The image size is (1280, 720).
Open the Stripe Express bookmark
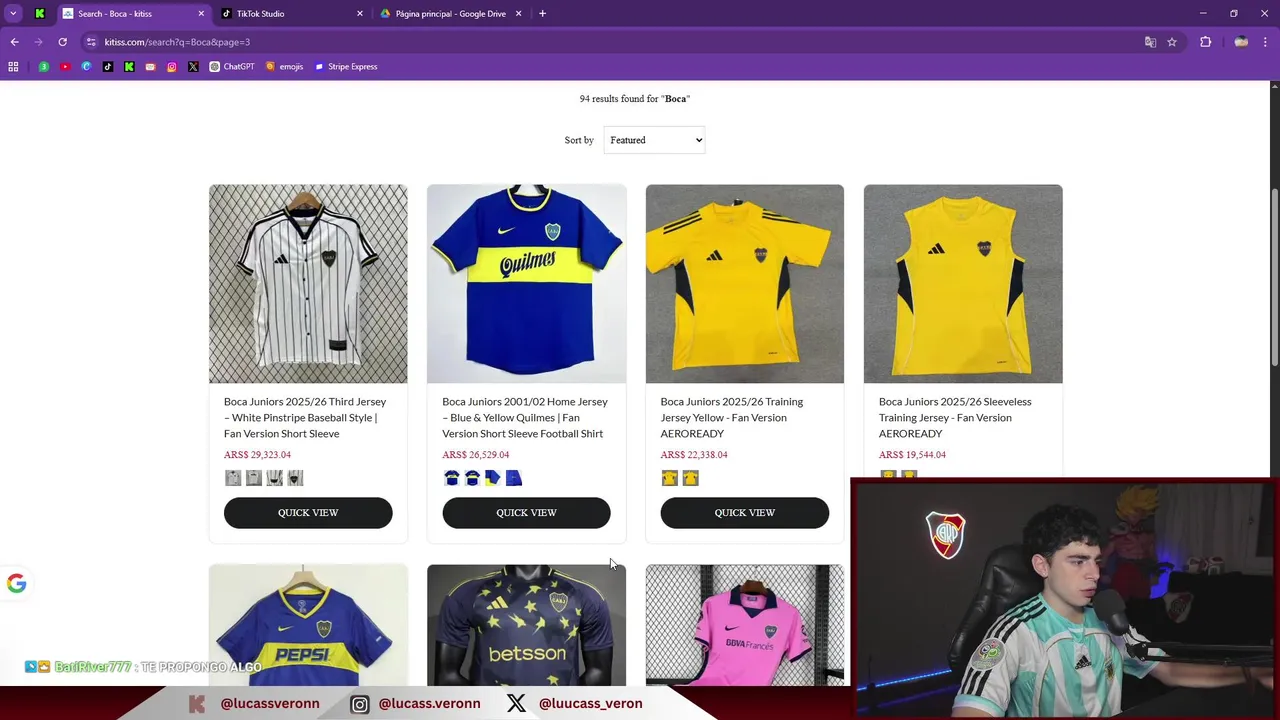pos(346,67)
